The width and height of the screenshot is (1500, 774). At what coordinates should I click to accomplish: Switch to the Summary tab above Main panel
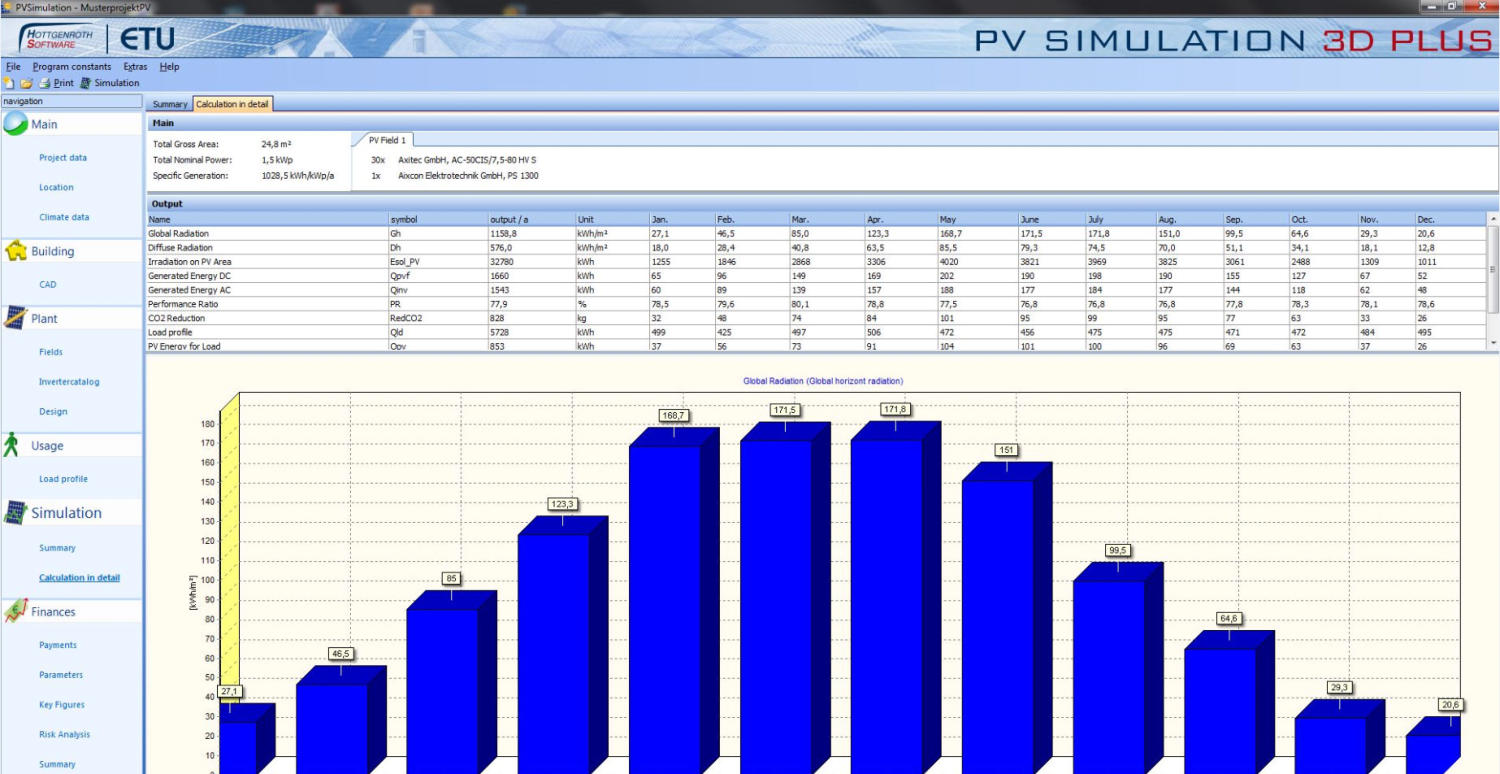pyautogui.click(x=170, y=104)
